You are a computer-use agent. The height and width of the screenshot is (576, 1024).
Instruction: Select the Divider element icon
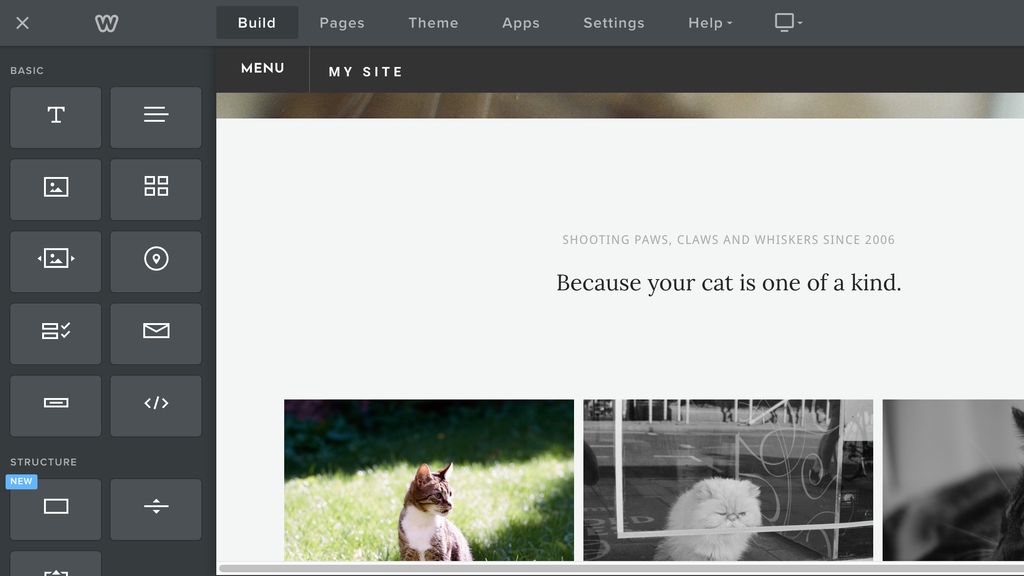tap(156, 509)
